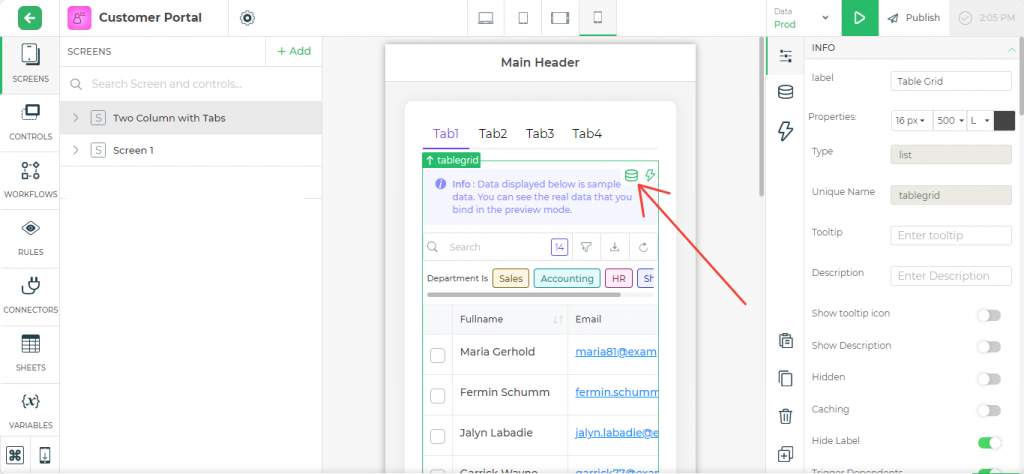Open the Rules sidebar section
Image resolution: width=1024 pixels, height=474 pixels.
(x=30, y=238)
